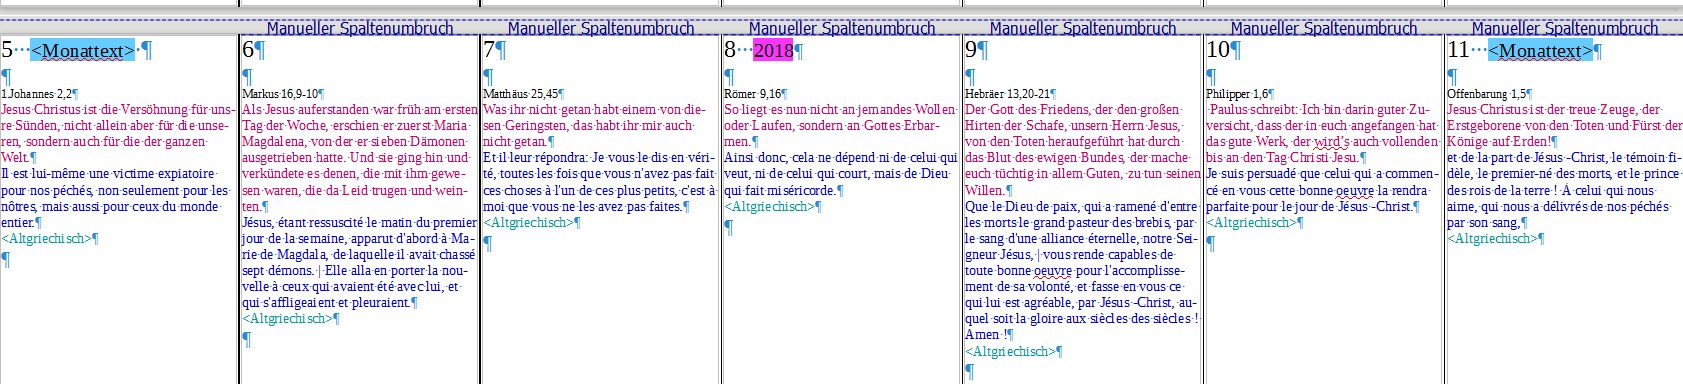Click "Manueller Spaltenumbruch" marker above day 8

coord(842,28)
